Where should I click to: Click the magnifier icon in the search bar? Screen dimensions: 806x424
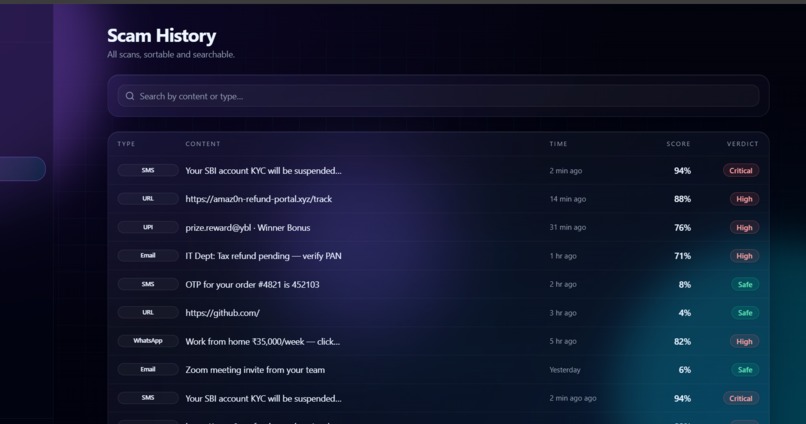(130, 96)
